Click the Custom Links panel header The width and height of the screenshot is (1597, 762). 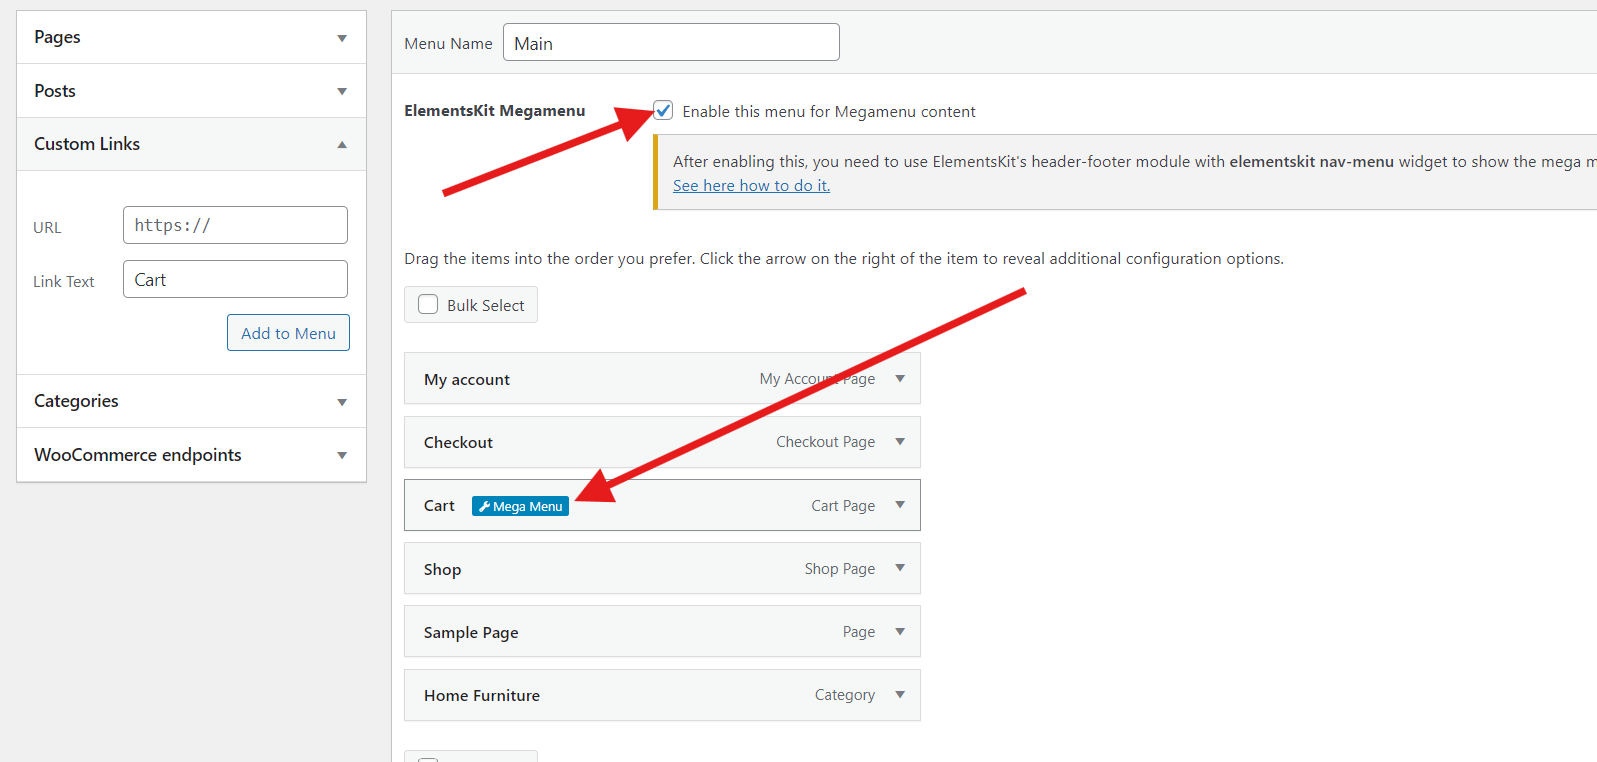[191, 144]
